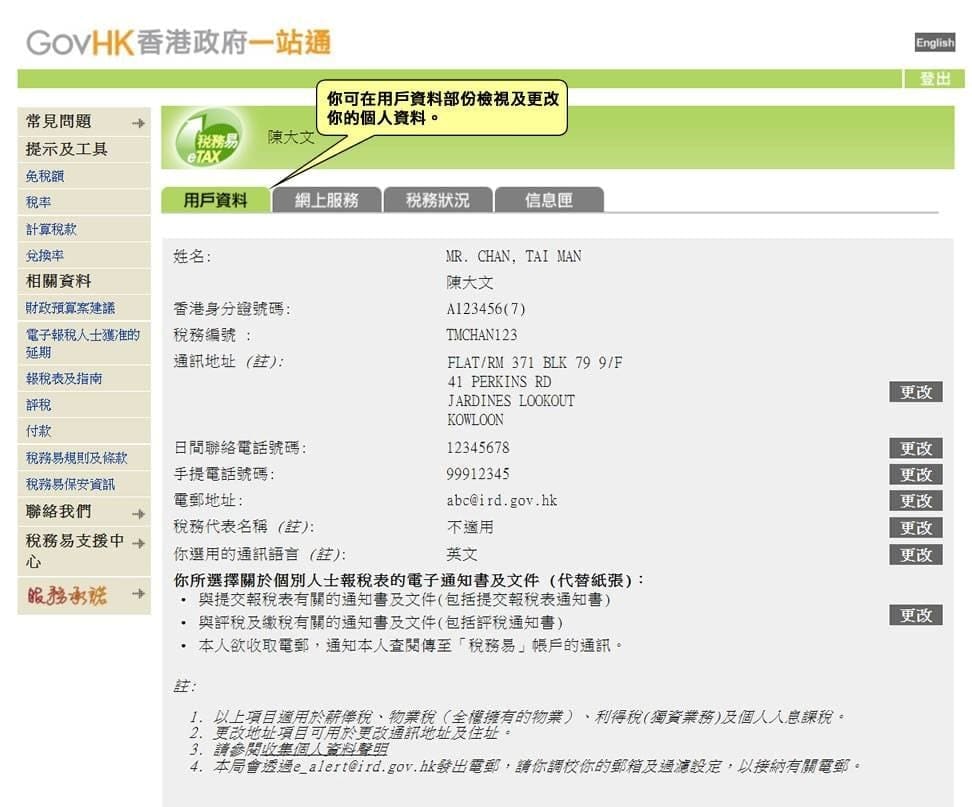Click the eTAX 稅務易 logo icon

[x=206, y=146]
